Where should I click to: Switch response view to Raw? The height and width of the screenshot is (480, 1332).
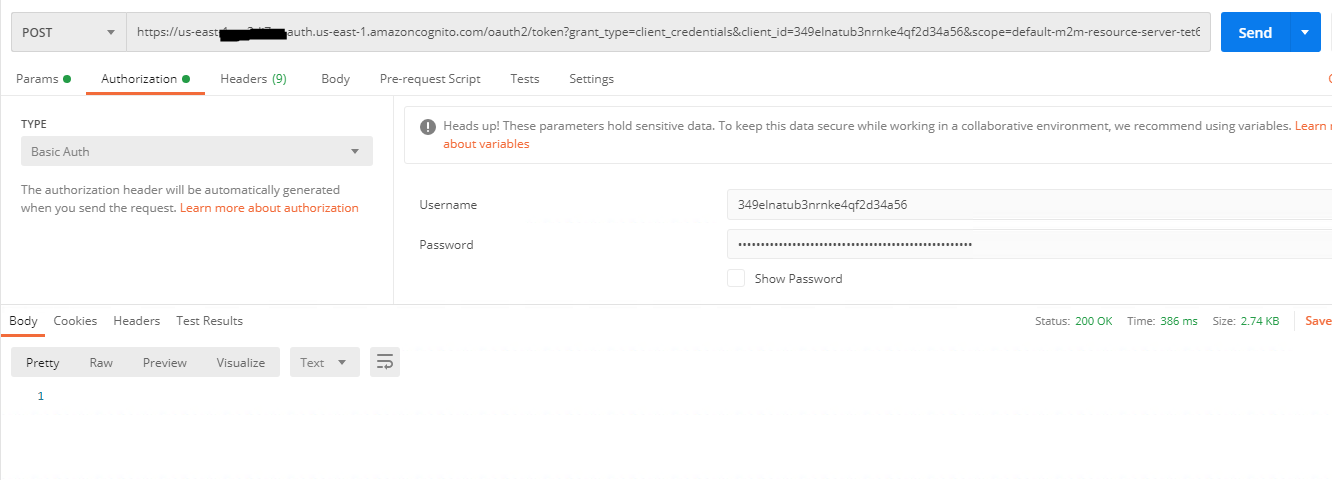(101, 363)
